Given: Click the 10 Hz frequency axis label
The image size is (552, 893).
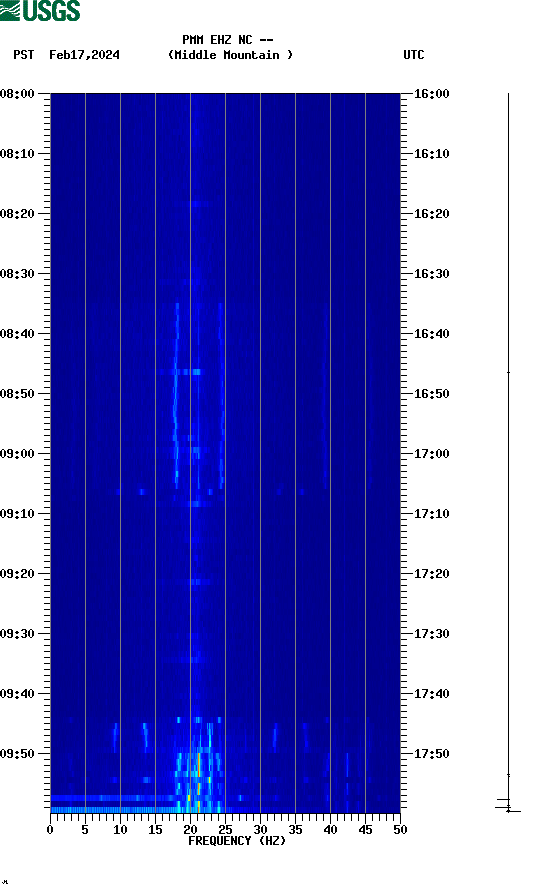Looking at the screenshot, I should click(x=120, y=830).
